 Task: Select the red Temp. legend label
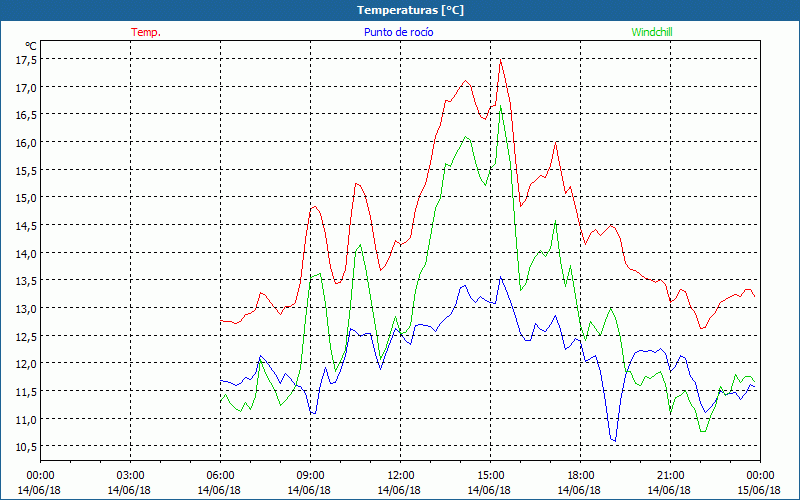click(x=146, y=32)
